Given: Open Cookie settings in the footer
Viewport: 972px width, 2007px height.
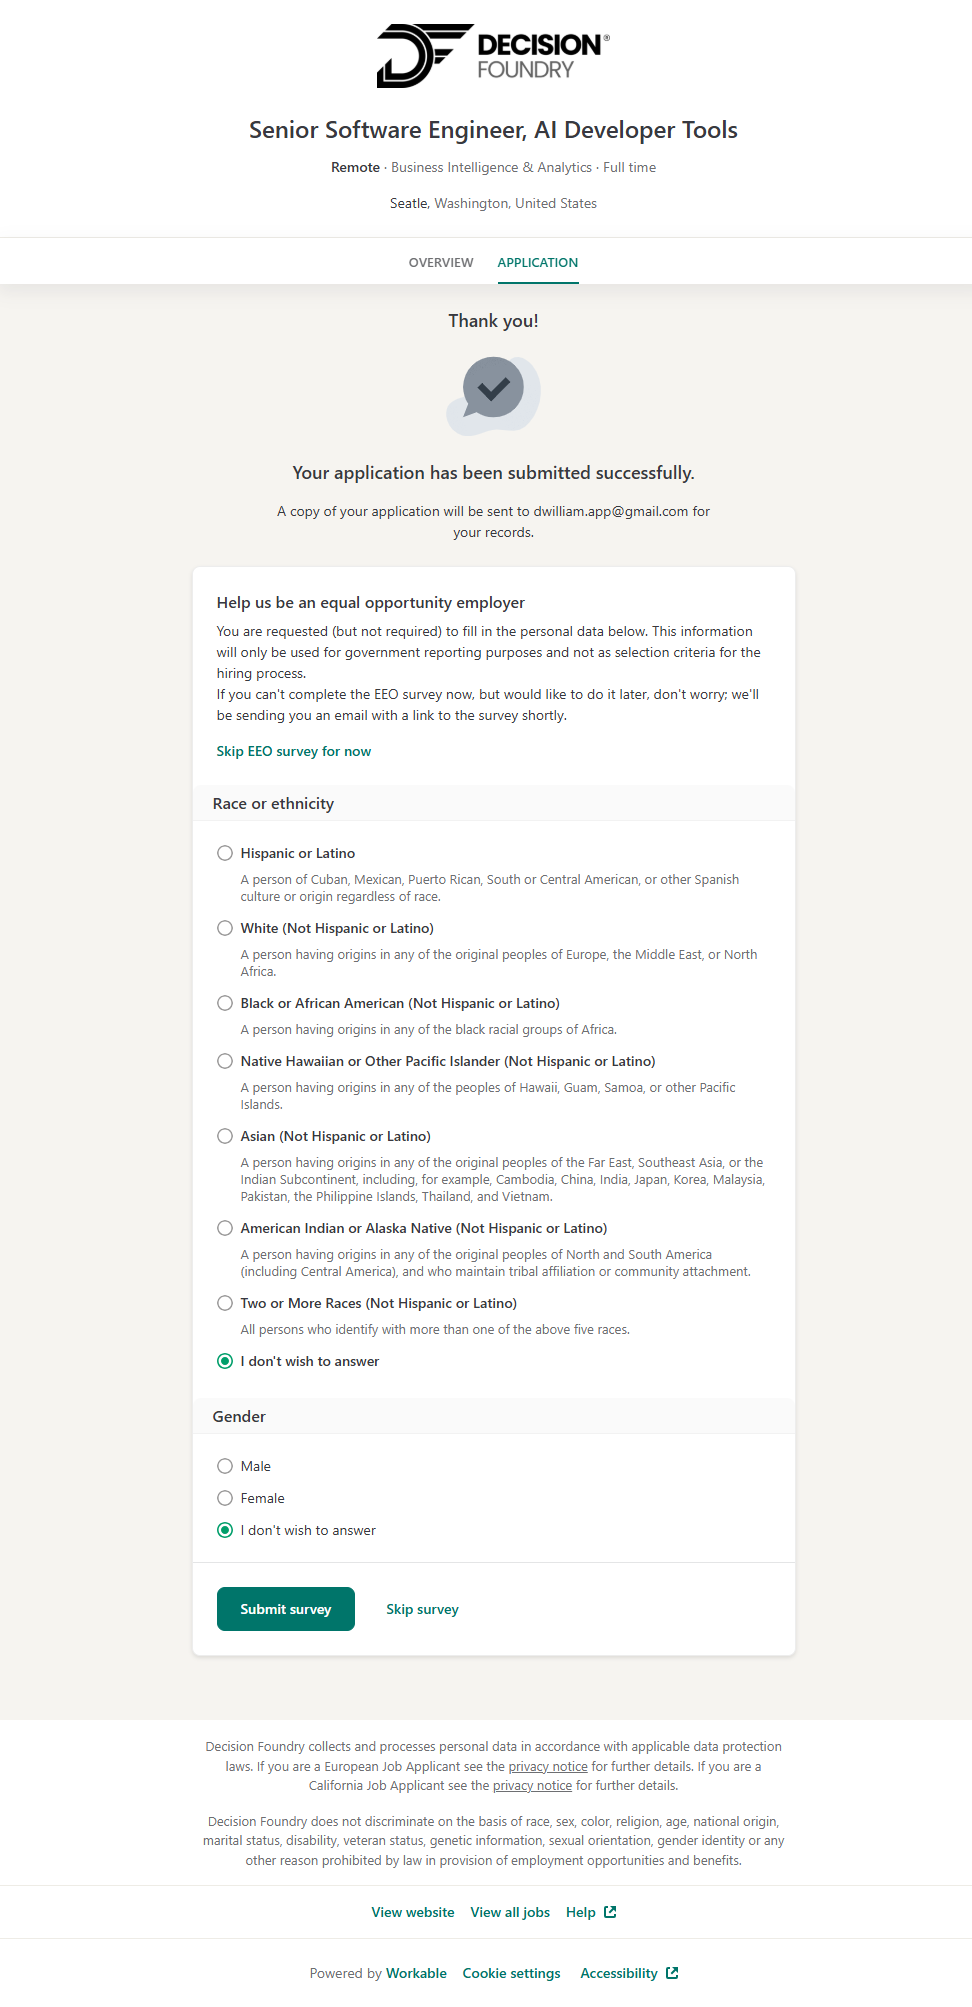Looking at the screenshot, I should pos(511,1973).
